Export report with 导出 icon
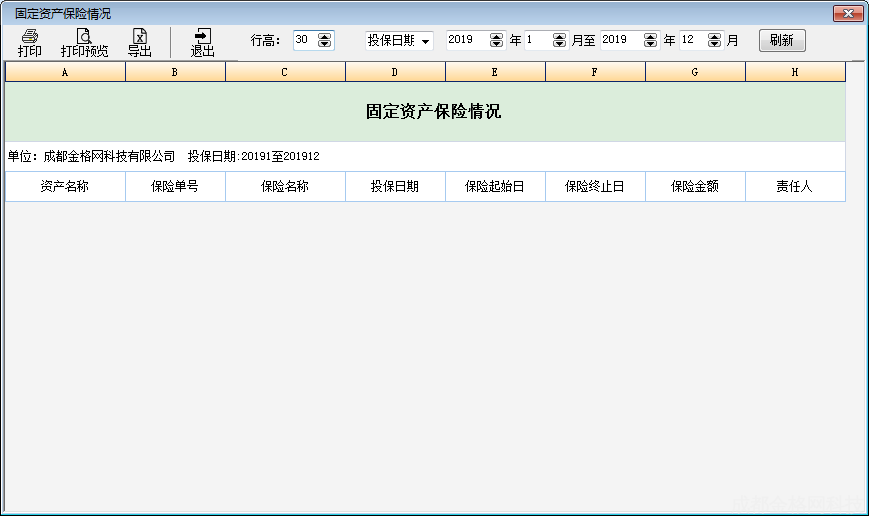The image size is (869, 516). coord(140,42)
